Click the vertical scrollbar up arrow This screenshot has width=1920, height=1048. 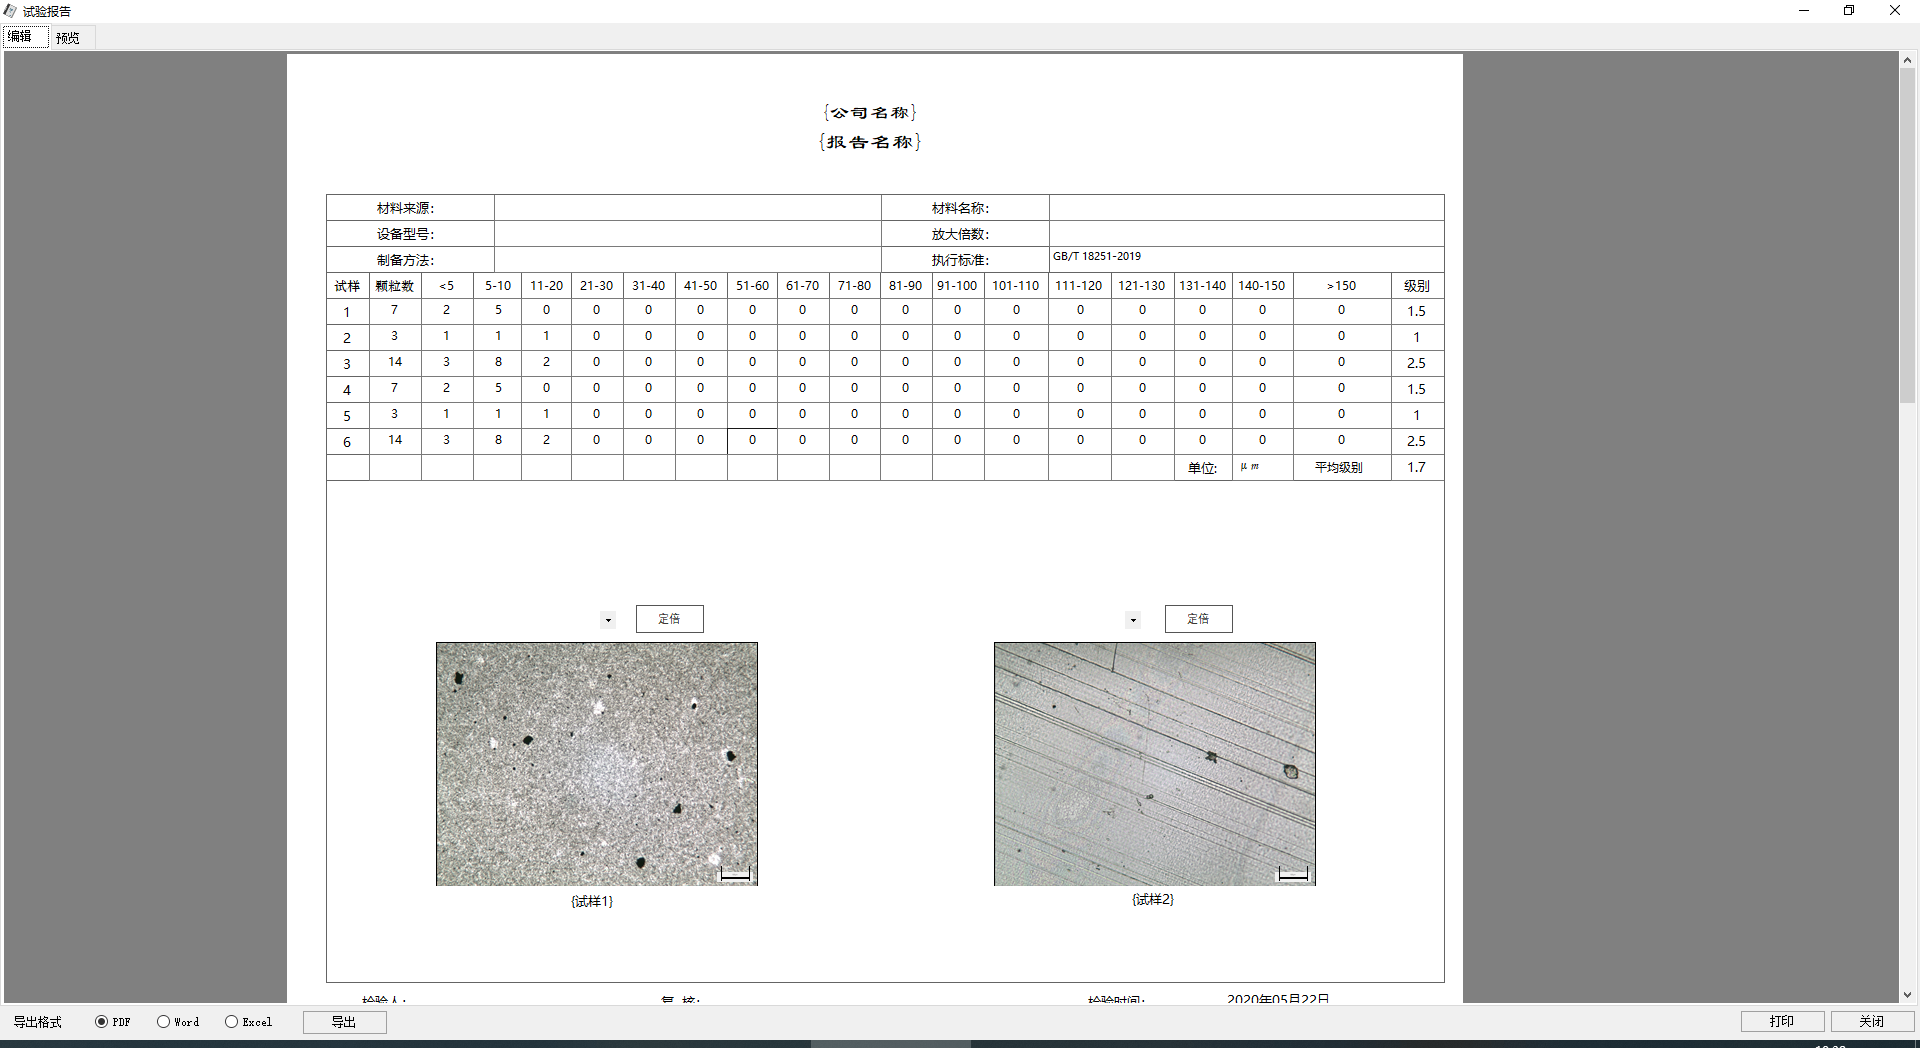(1907, 60)
